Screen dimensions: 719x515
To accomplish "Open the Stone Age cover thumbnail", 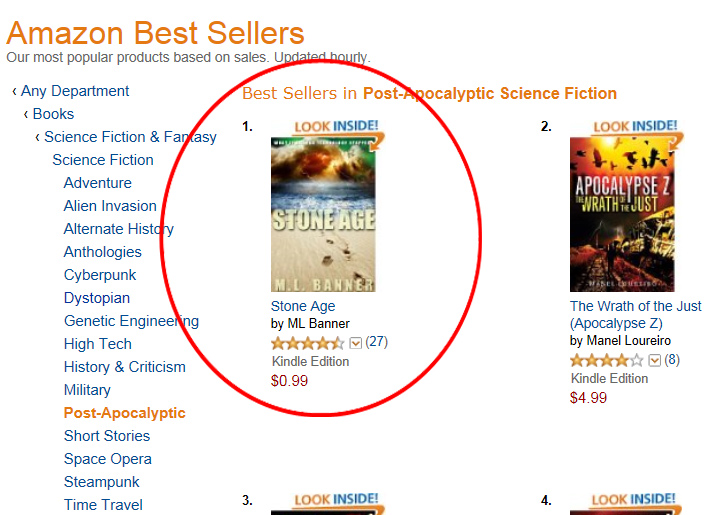I will pyautogui.click(x=323, y=215).
